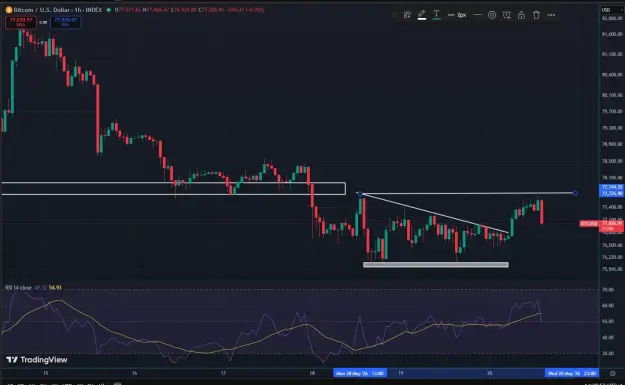Open drawing templates in floating toolbar
Image resolution: width=625 pixels, height=385 pixels.
[407, 15]
